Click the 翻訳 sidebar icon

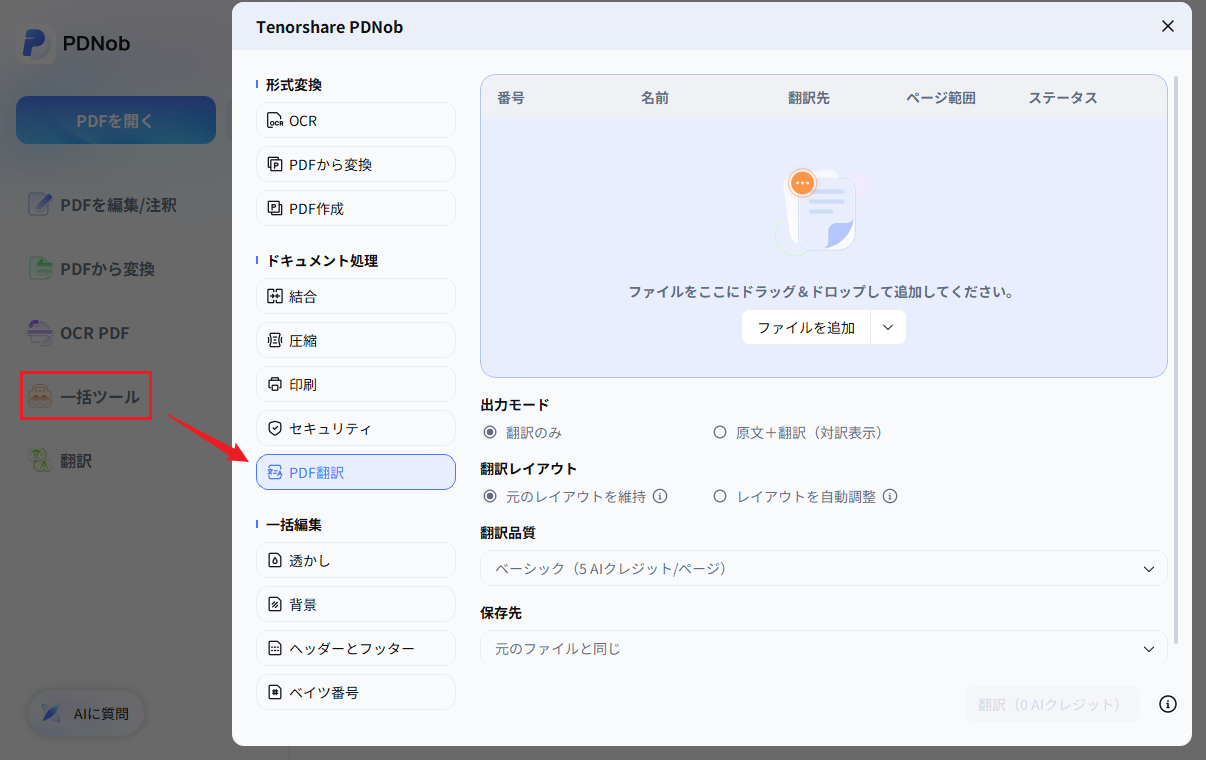pos(39,461)
